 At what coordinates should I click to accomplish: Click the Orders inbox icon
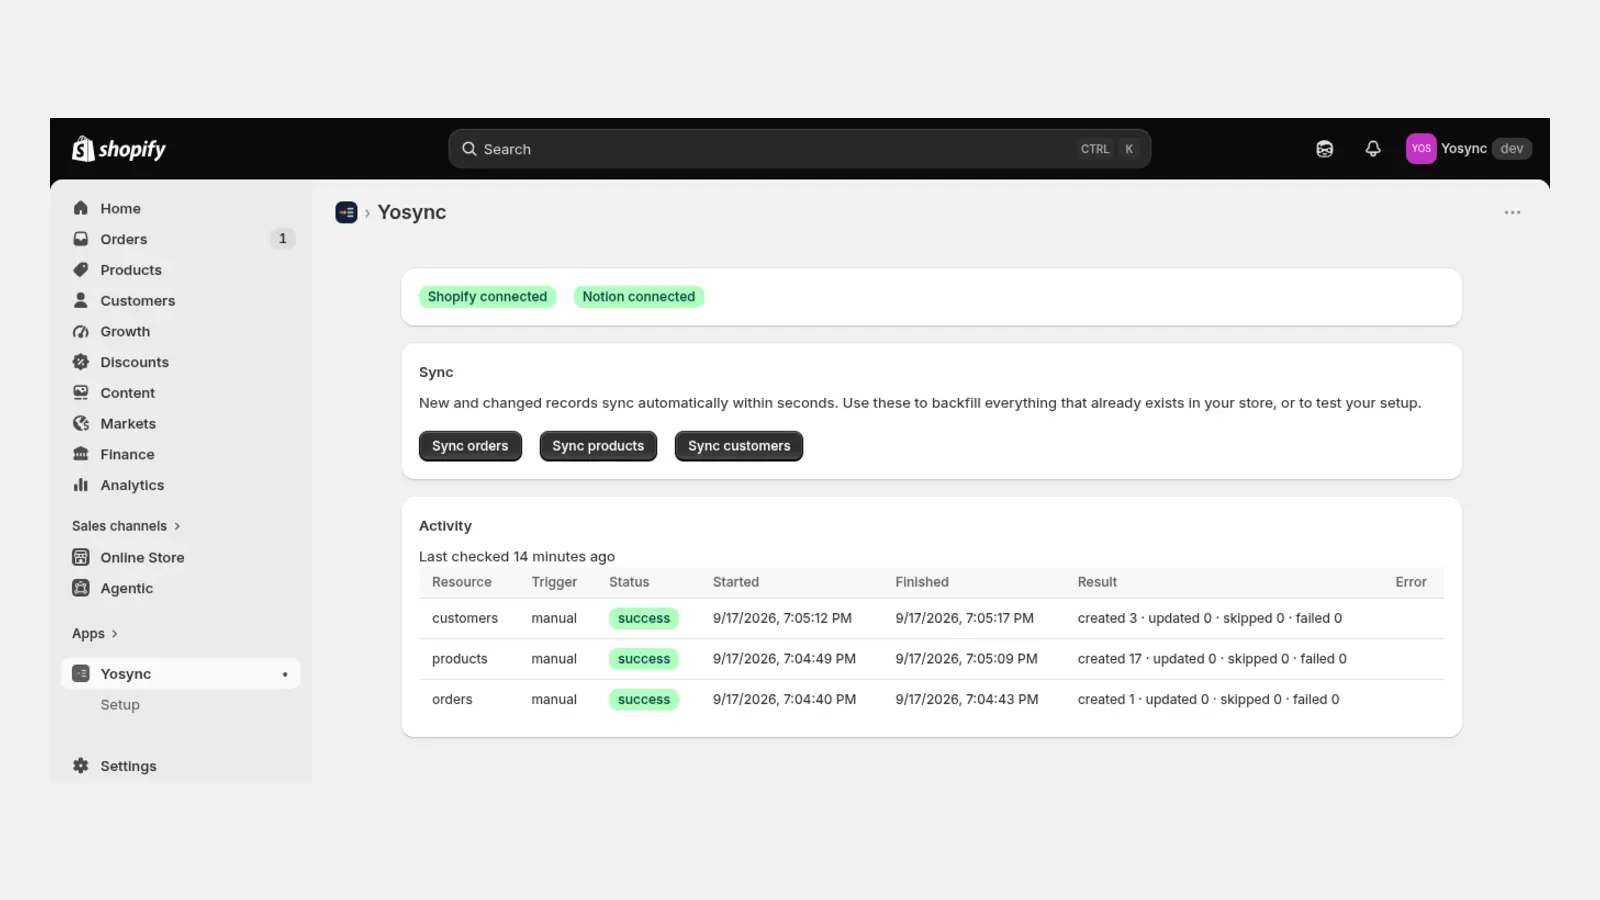[x=81, y=239]
